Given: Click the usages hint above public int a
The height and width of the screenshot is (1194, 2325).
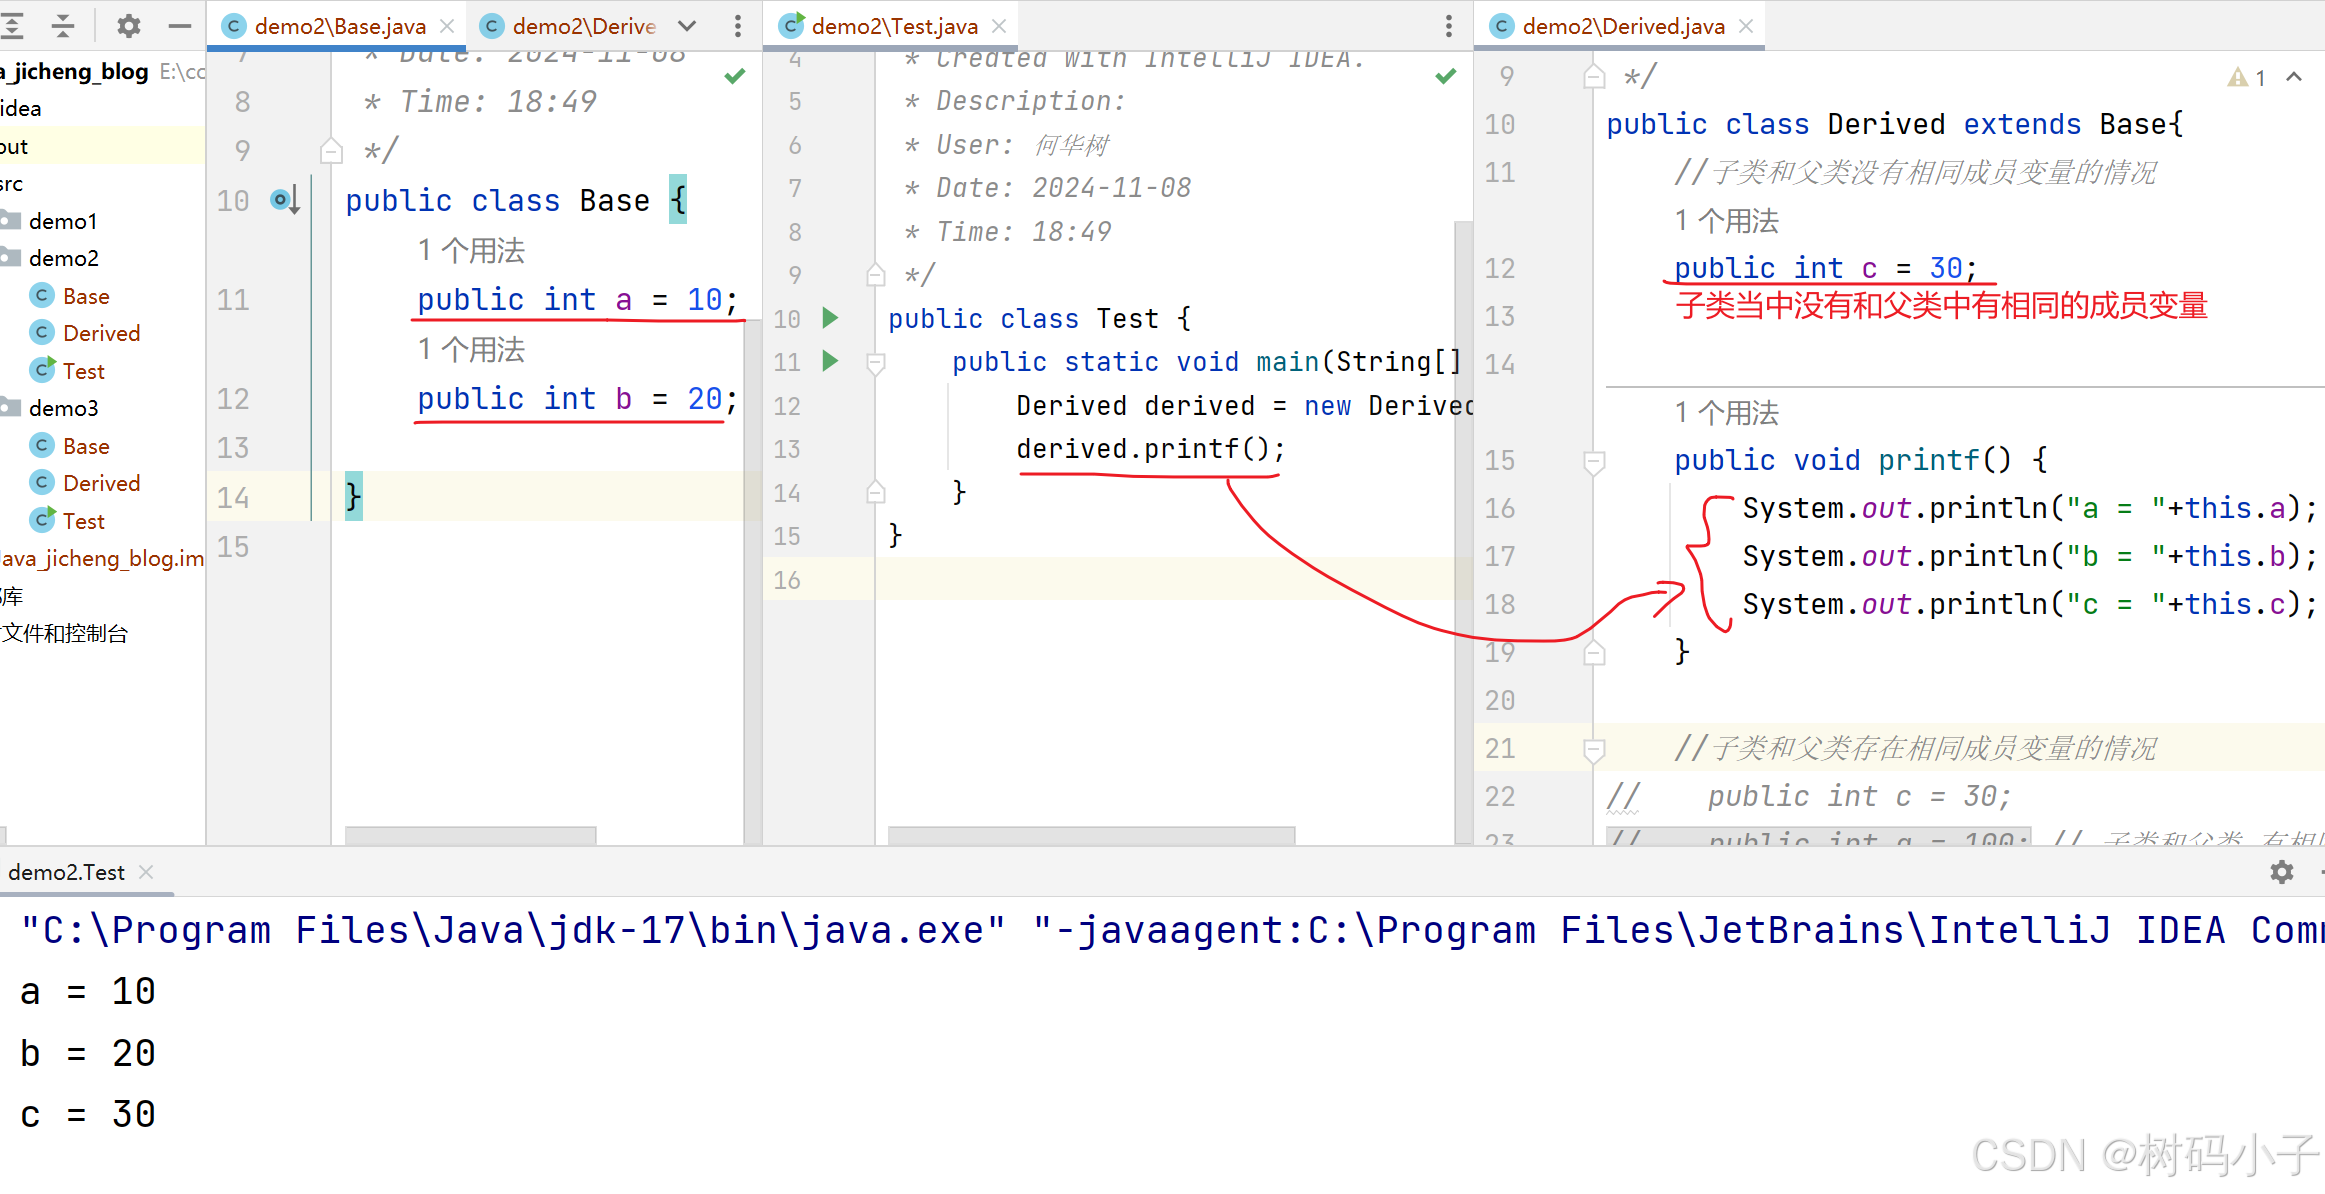Looking at the screenshot, I should pyautogui.click(x=470, y=250).
